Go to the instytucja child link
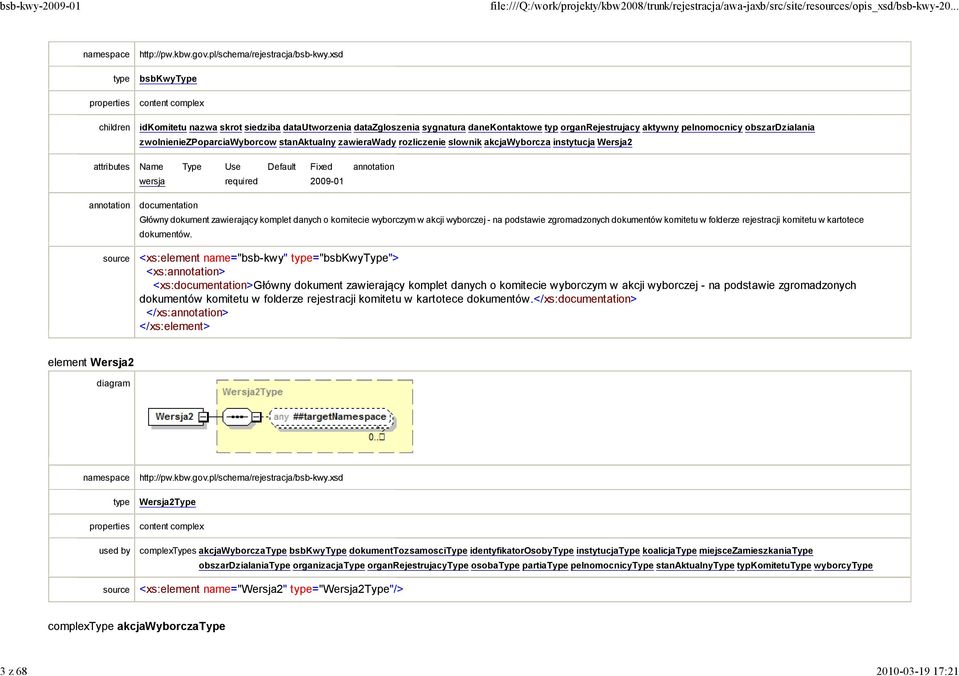Viewport: 959px width, 676px height. 574,142
